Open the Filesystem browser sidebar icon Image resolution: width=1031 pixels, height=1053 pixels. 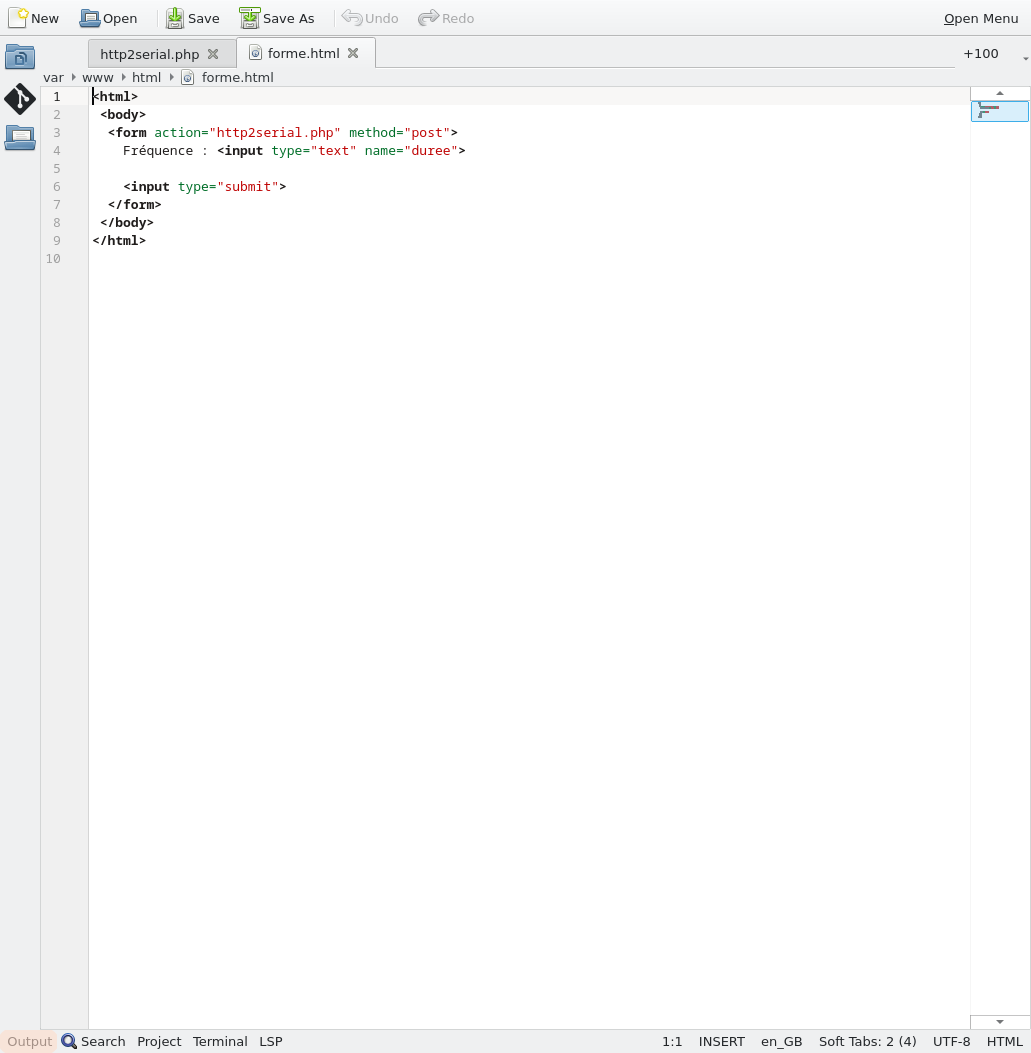pos(20,138)
